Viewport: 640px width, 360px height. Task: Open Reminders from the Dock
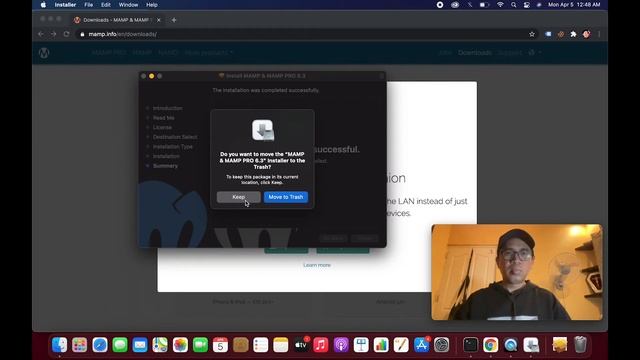point(260,345)
